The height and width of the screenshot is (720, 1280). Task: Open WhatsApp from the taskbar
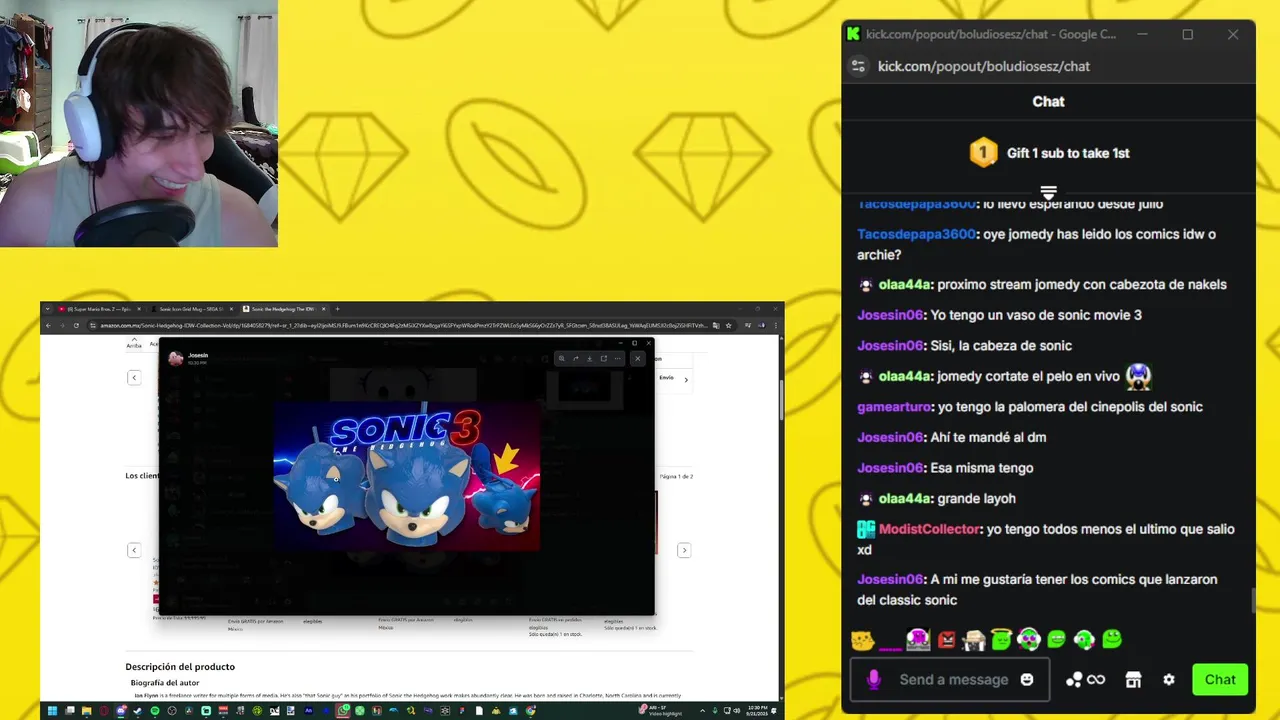click(x=343, y=711)
